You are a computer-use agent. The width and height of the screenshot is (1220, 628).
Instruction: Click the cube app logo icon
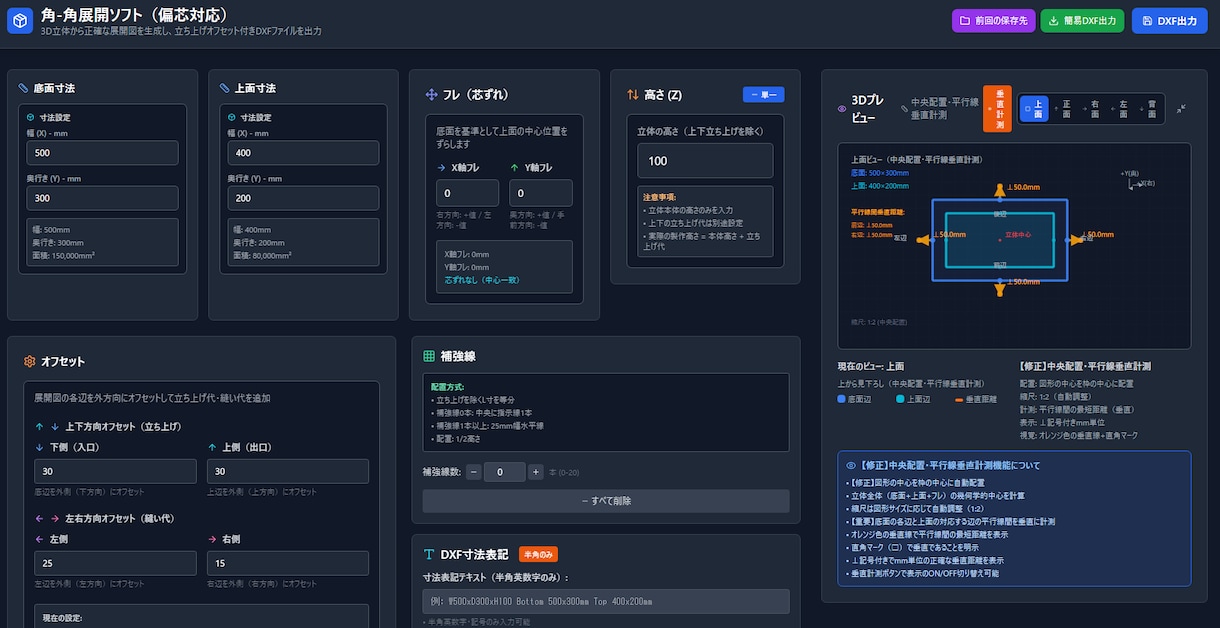20,21
